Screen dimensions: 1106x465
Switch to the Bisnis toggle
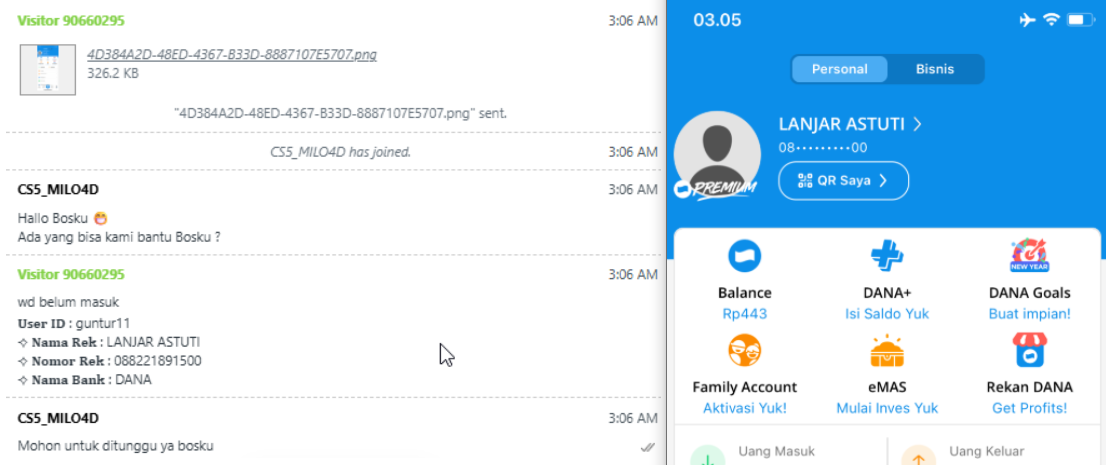935,69
